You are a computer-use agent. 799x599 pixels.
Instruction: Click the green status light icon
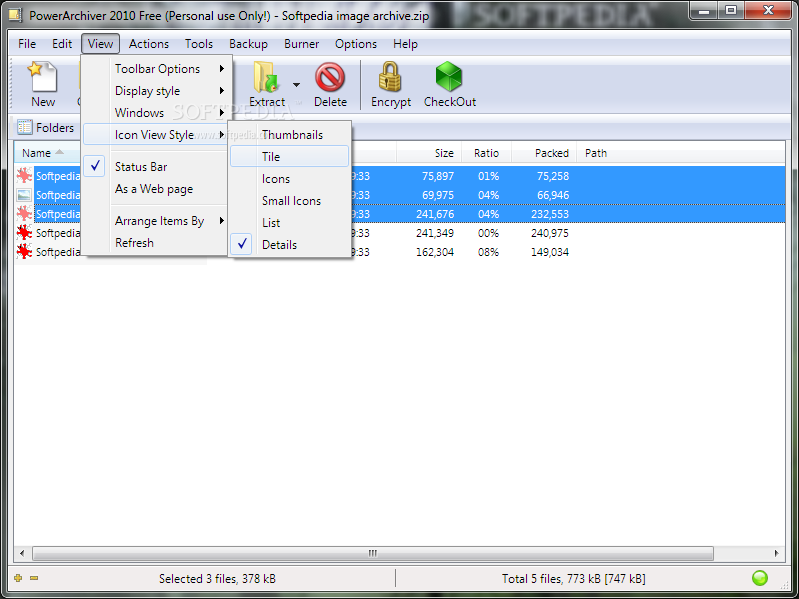click(760, 578)
